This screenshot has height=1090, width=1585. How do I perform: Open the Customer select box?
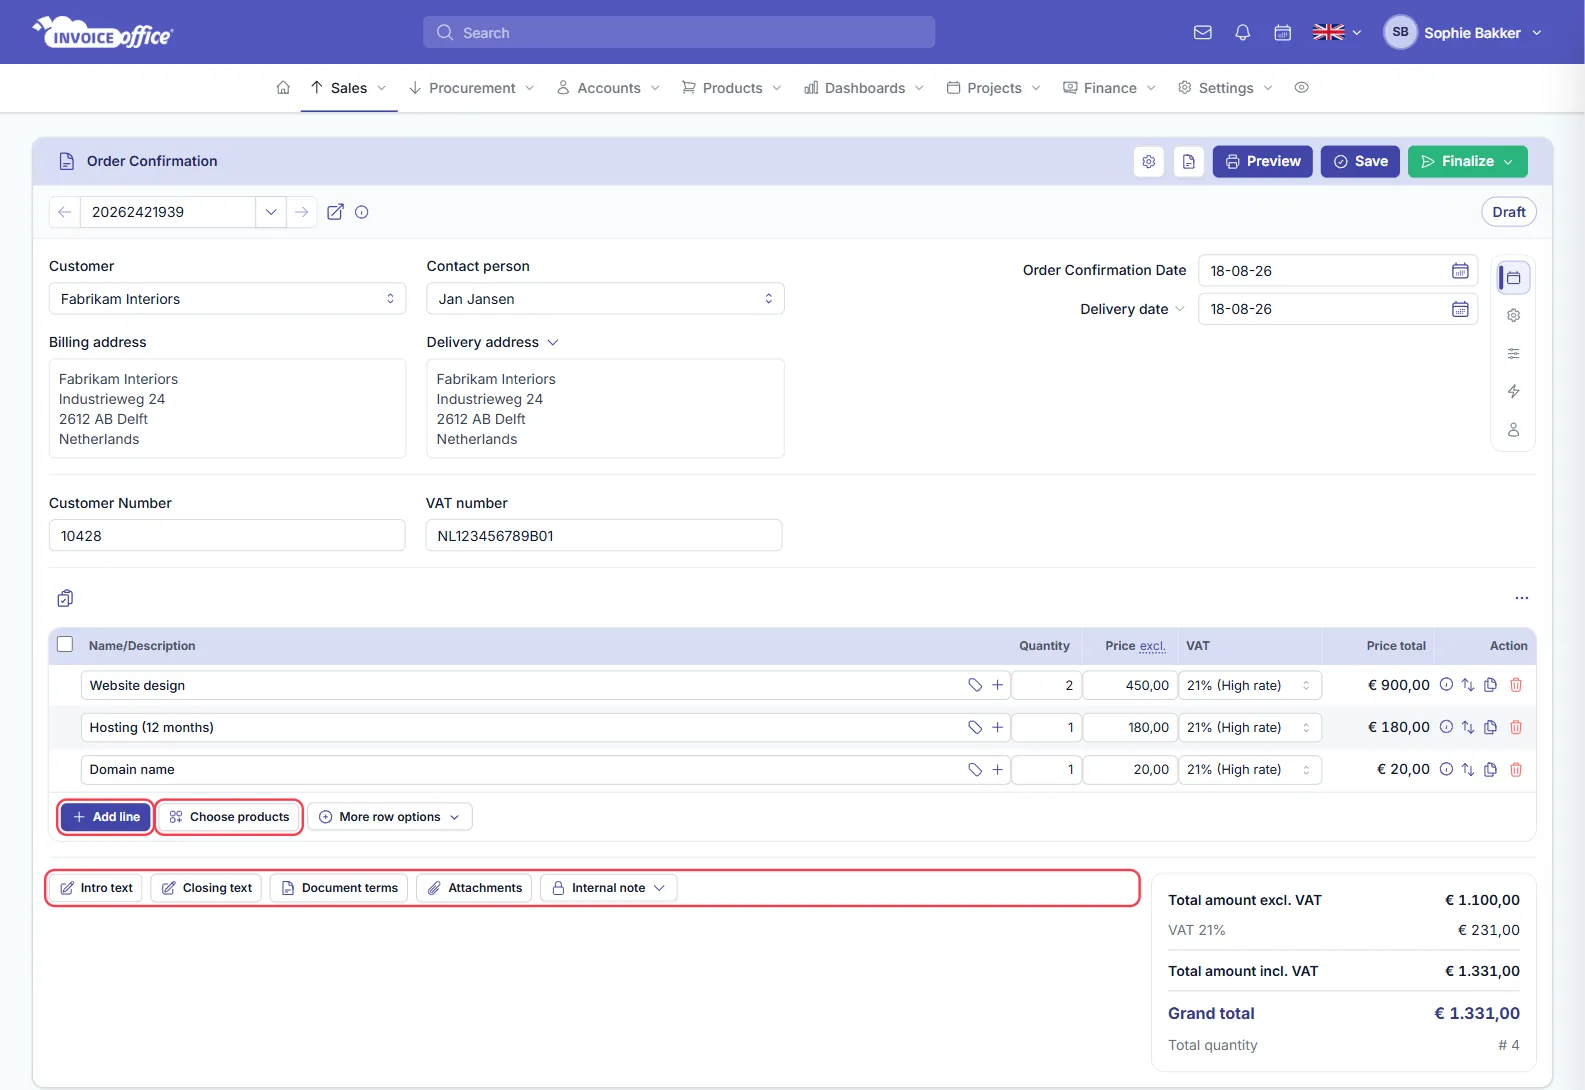(228, 299)
